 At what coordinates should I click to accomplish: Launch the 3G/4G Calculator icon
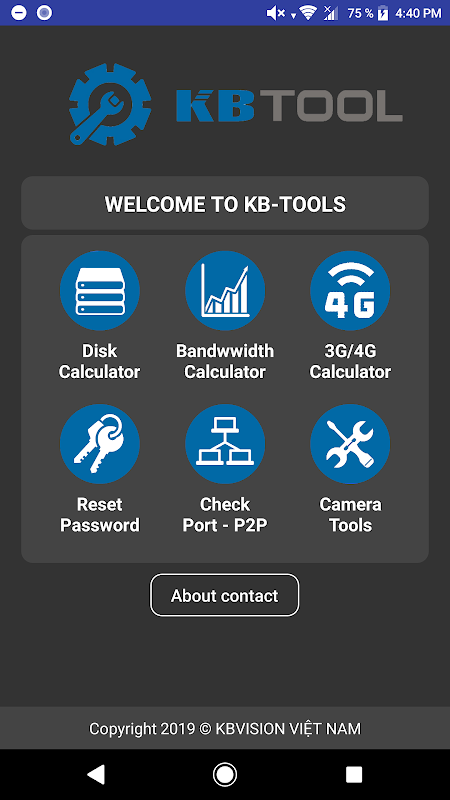pyautogui.click(x=350, y=290)
